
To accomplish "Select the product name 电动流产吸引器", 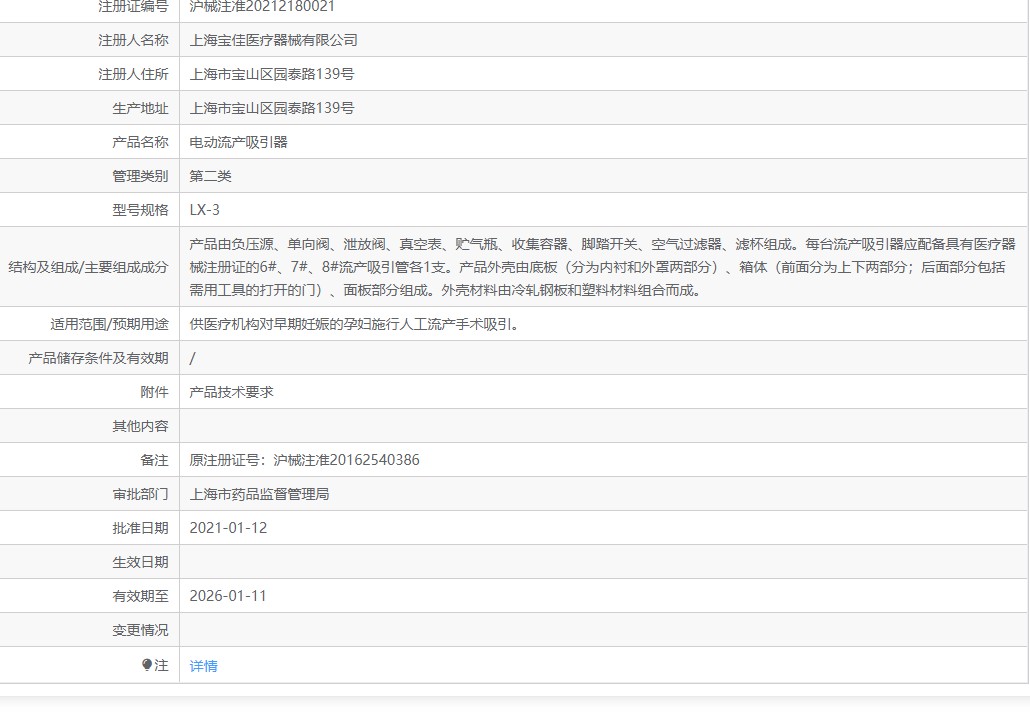I will (x=238, y=142).
